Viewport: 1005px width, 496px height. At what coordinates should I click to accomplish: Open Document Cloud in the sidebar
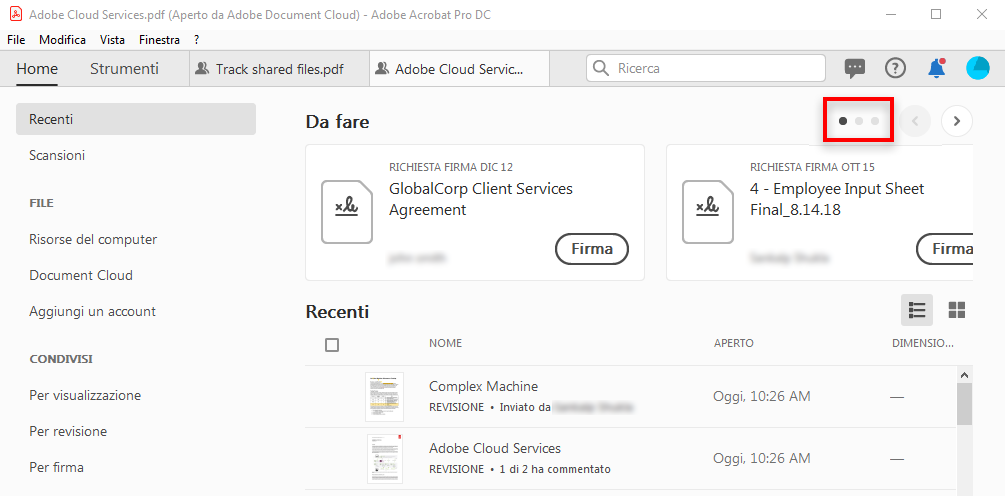click(81, 275)
